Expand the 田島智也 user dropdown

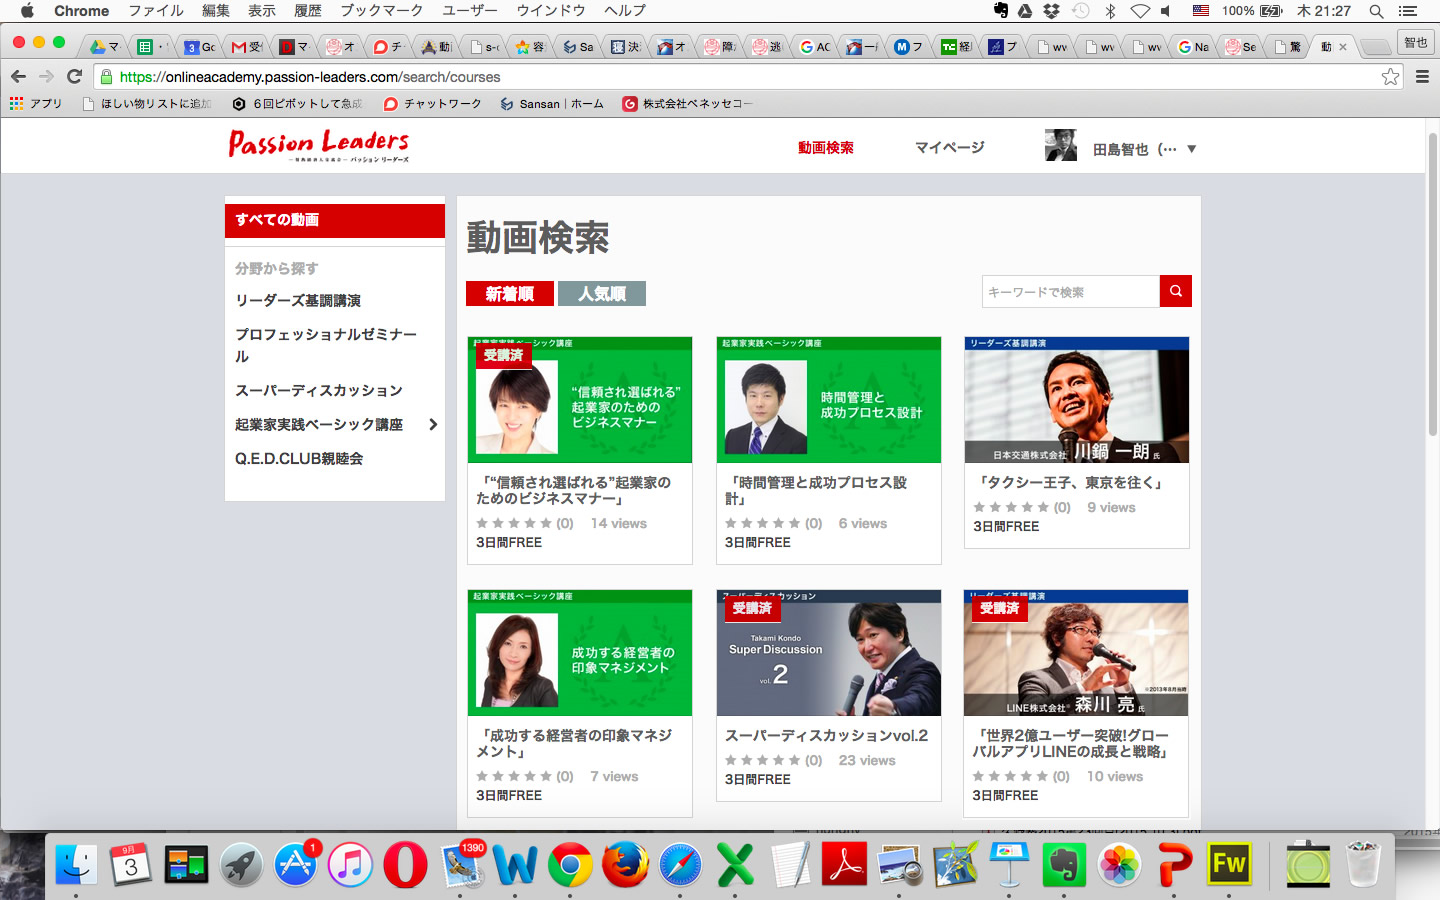pos(1191,149)
